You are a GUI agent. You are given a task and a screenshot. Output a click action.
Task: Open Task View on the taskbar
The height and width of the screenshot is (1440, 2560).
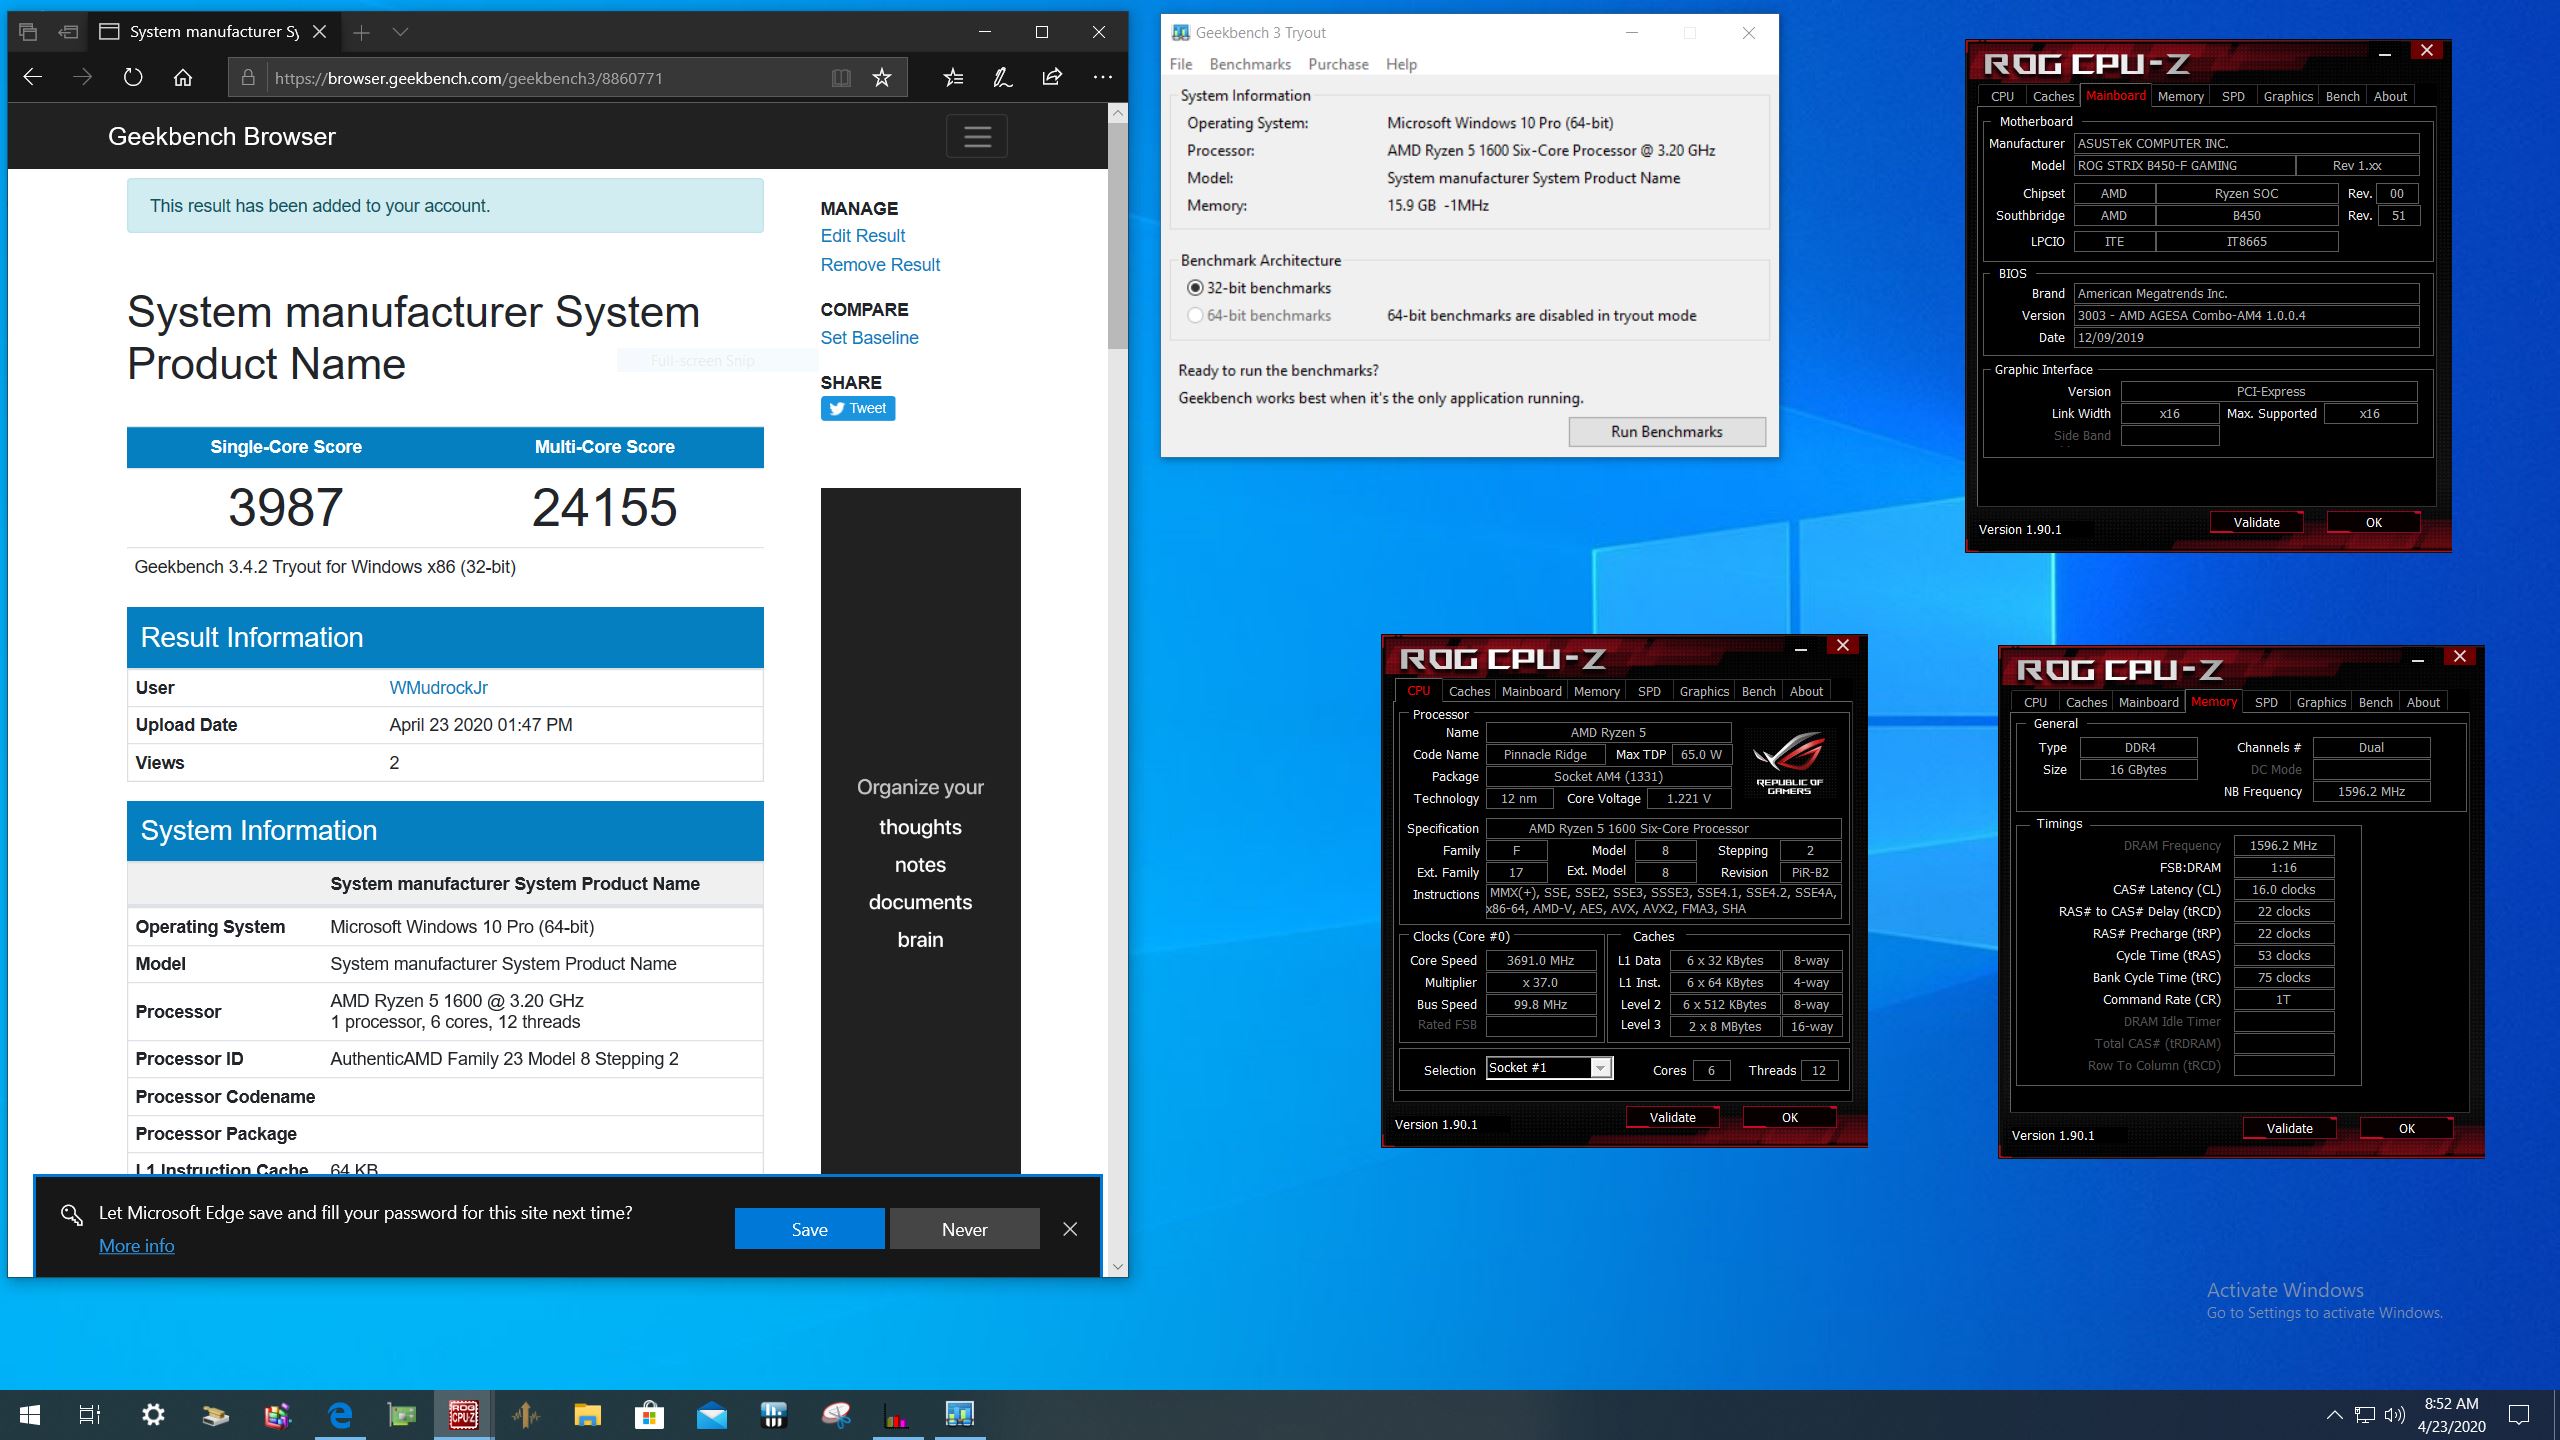pyautogui.click(x=90, y=1415)
